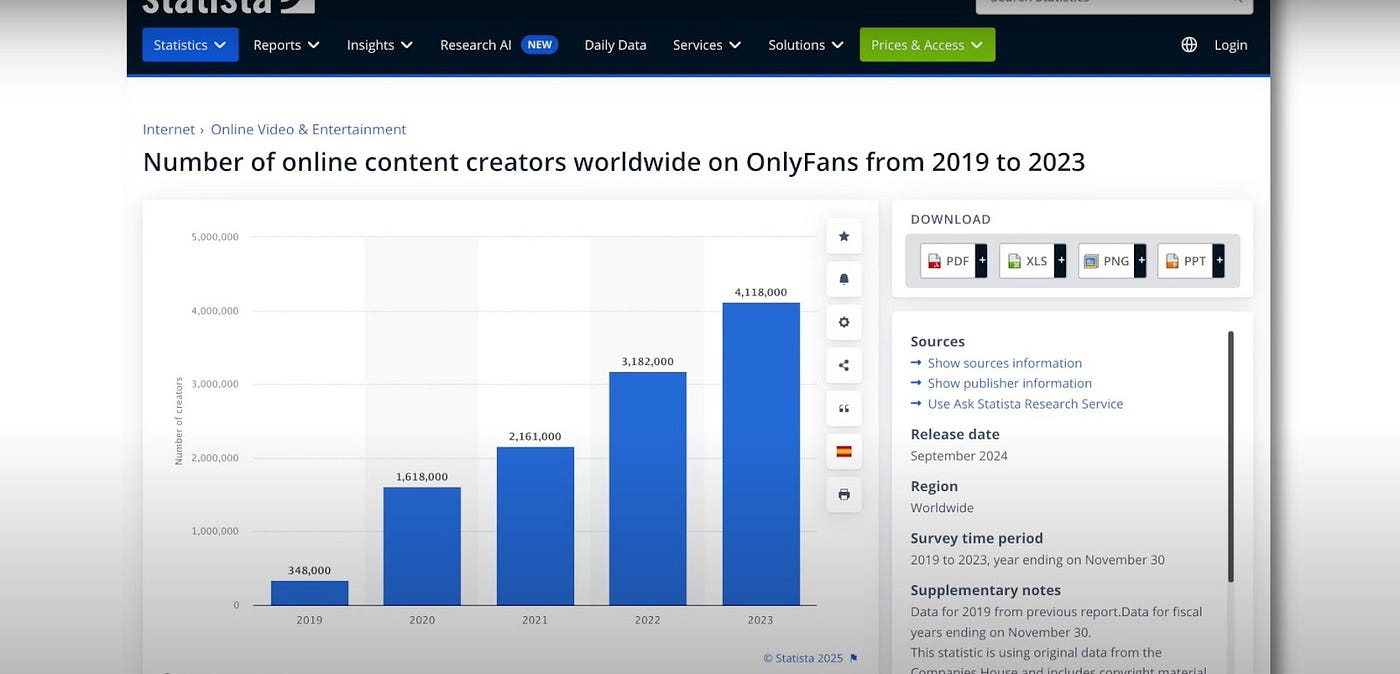Click the 'Worldwide' region text

[x=942, y=508]
